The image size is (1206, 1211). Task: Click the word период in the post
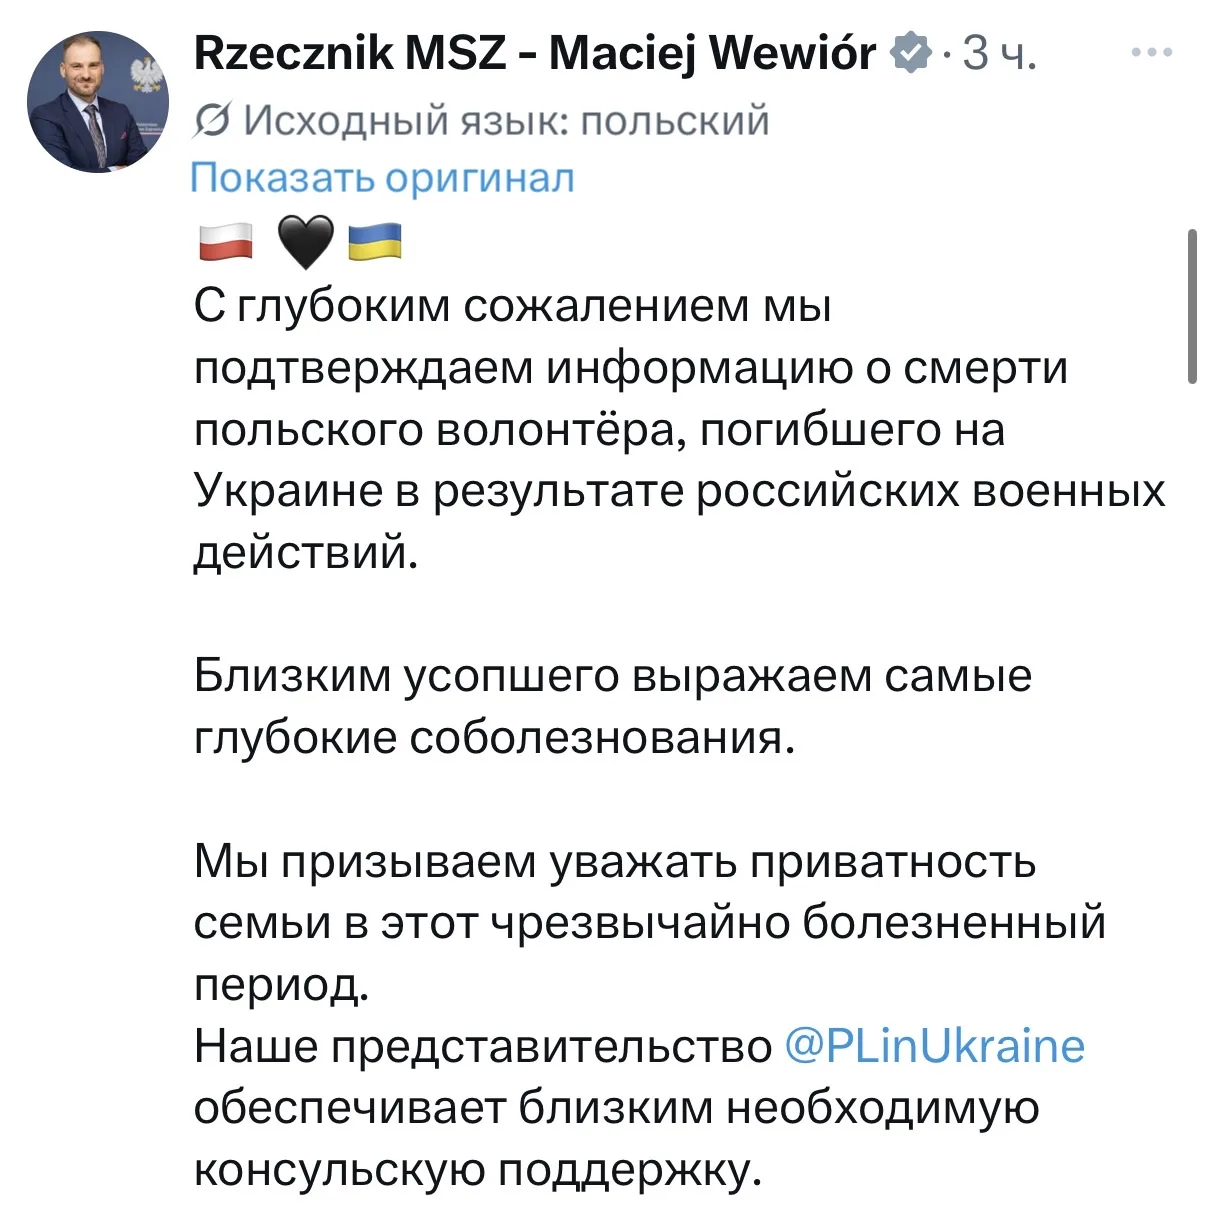282,985
